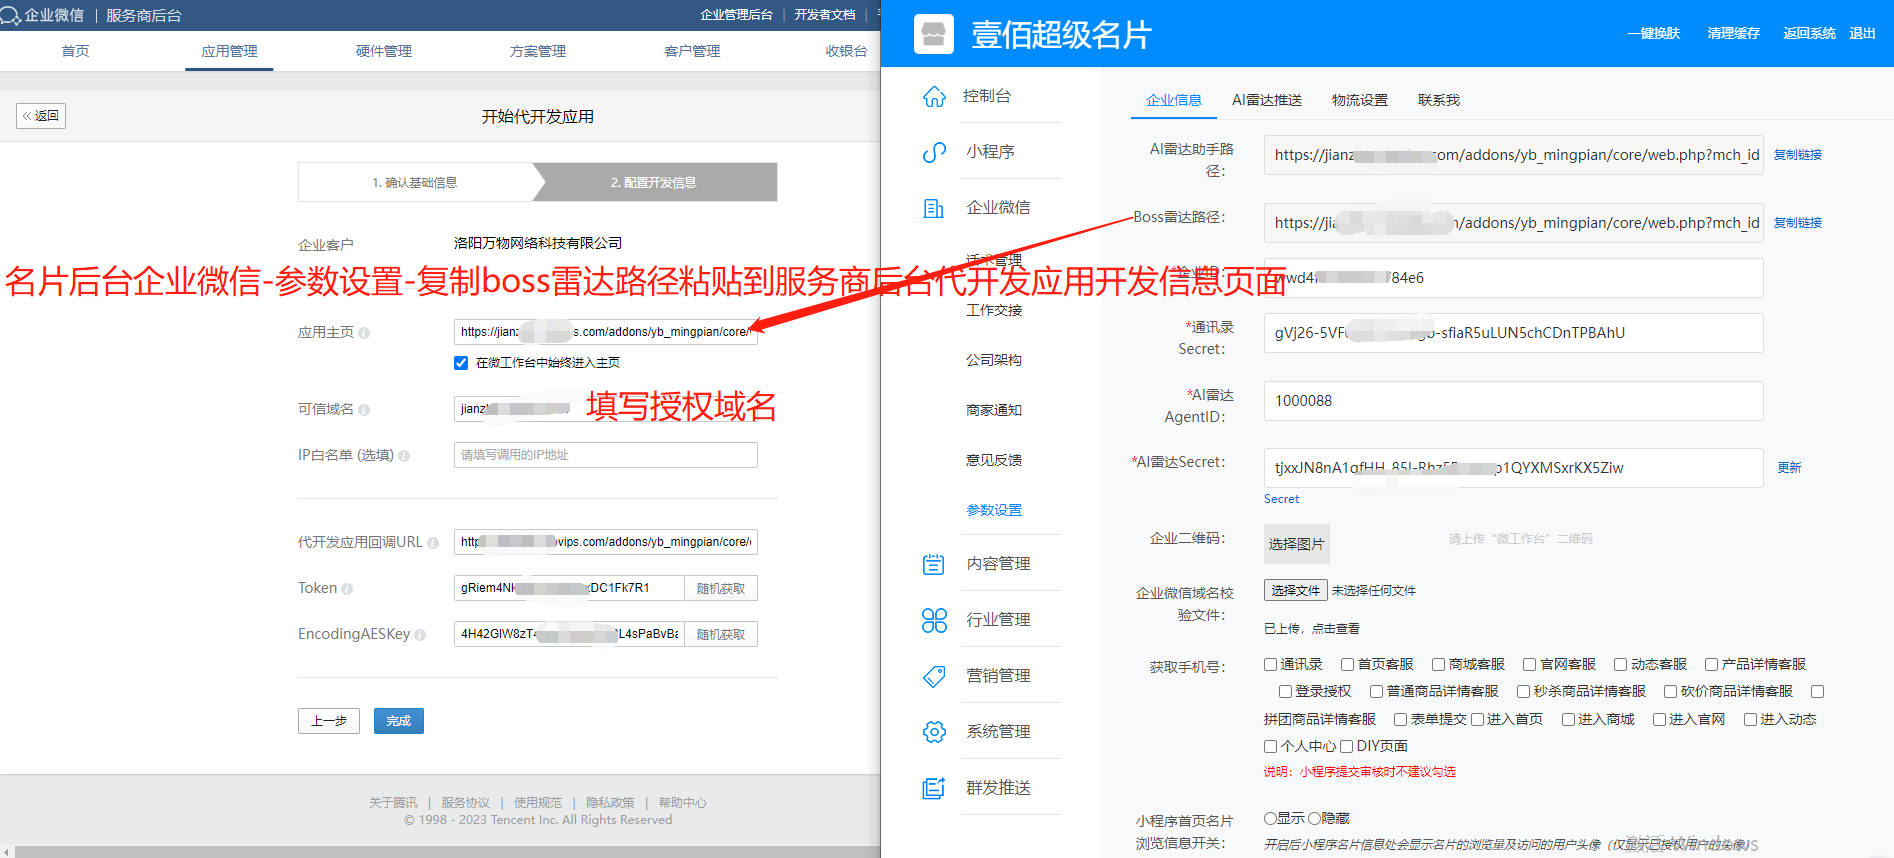Click help icon next to Token
Screen dimensions: 1894x858
pos(347,589)
